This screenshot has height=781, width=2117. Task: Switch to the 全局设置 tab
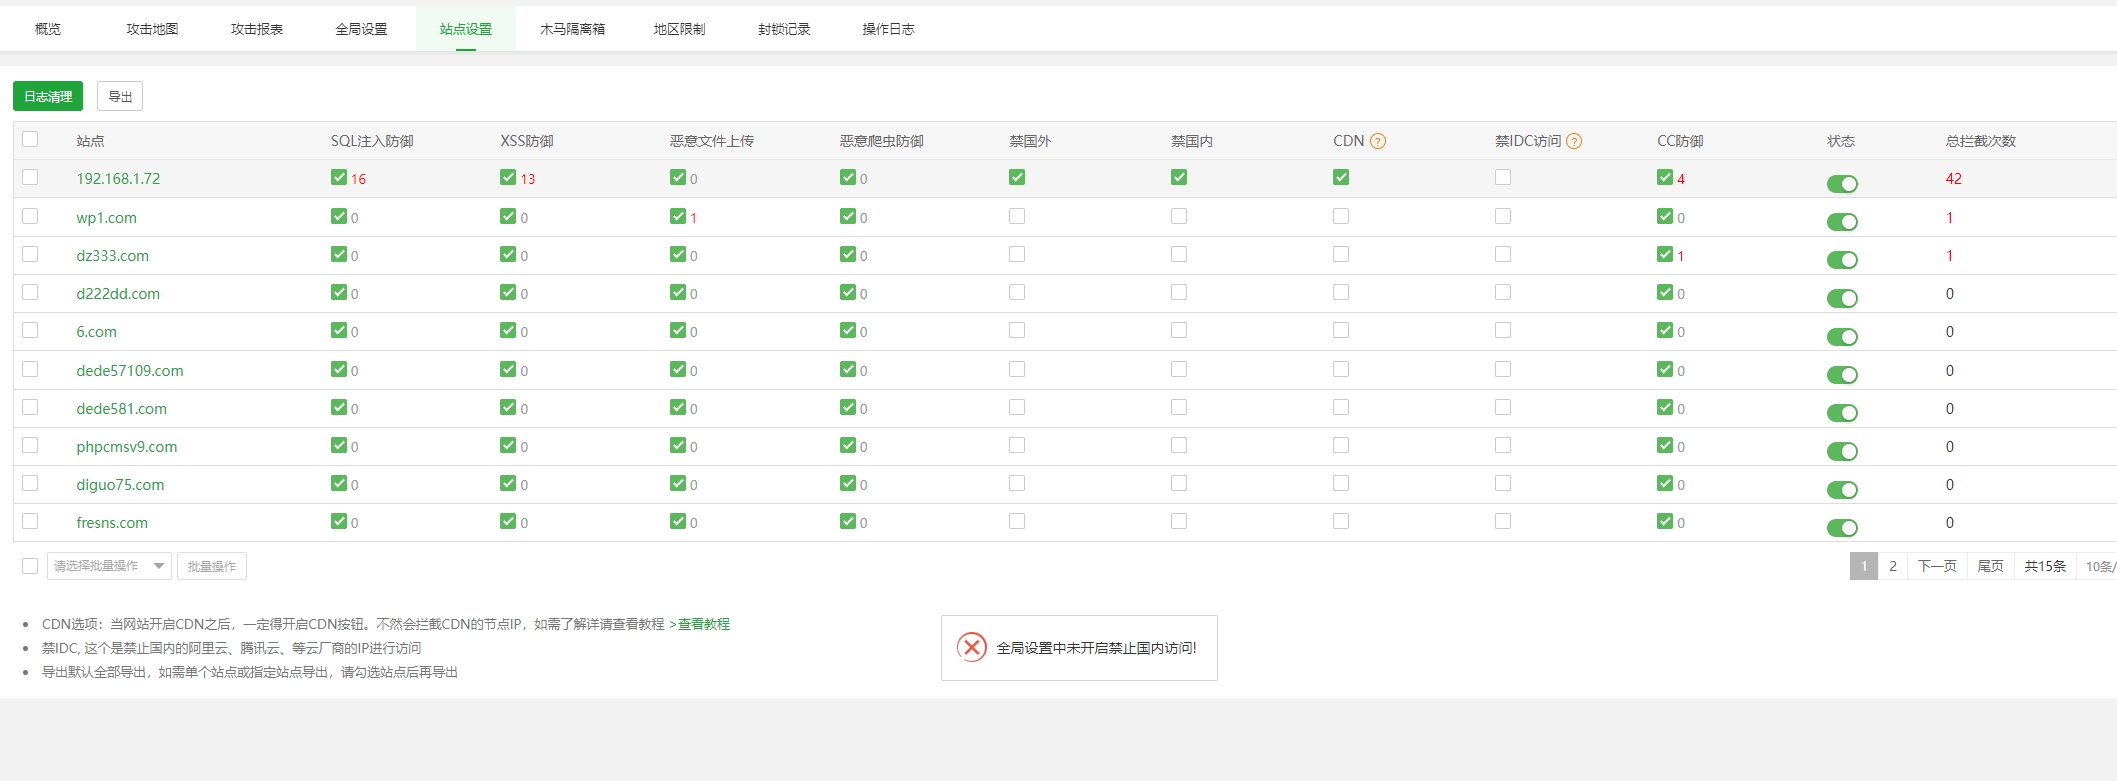coord(361,29)
